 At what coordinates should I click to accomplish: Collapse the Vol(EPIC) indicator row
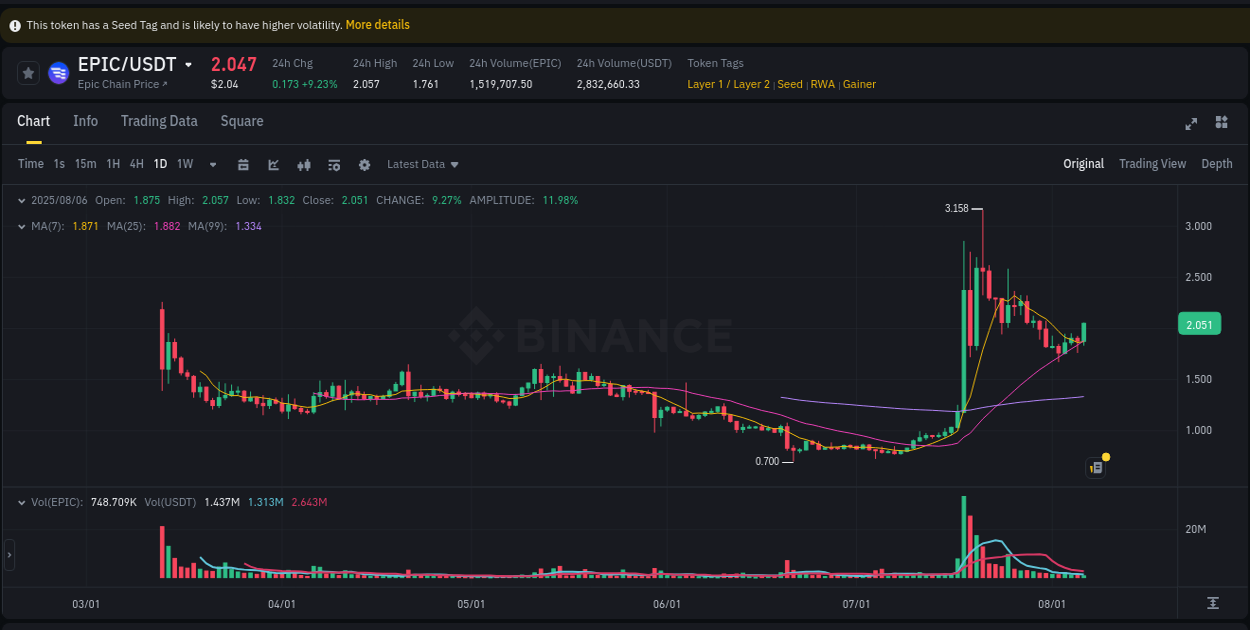click(x=22, y=501)
